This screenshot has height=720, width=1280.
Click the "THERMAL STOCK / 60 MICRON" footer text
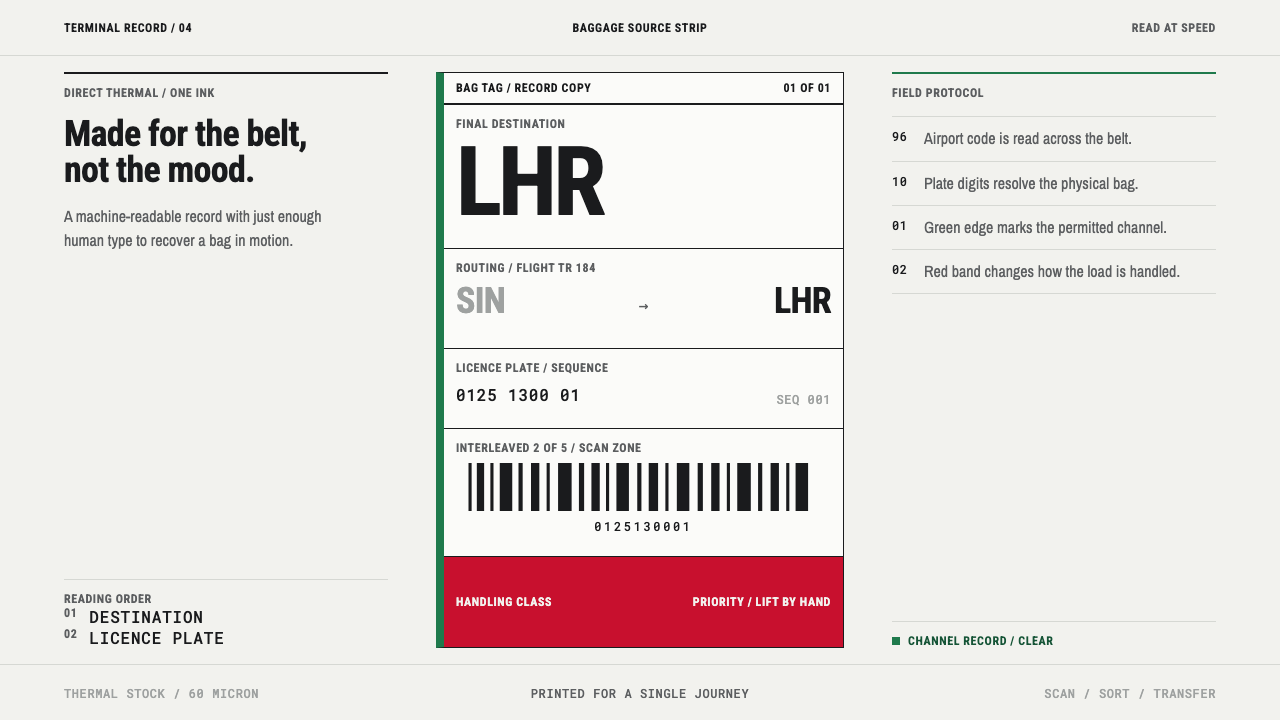tap(161, 694)
